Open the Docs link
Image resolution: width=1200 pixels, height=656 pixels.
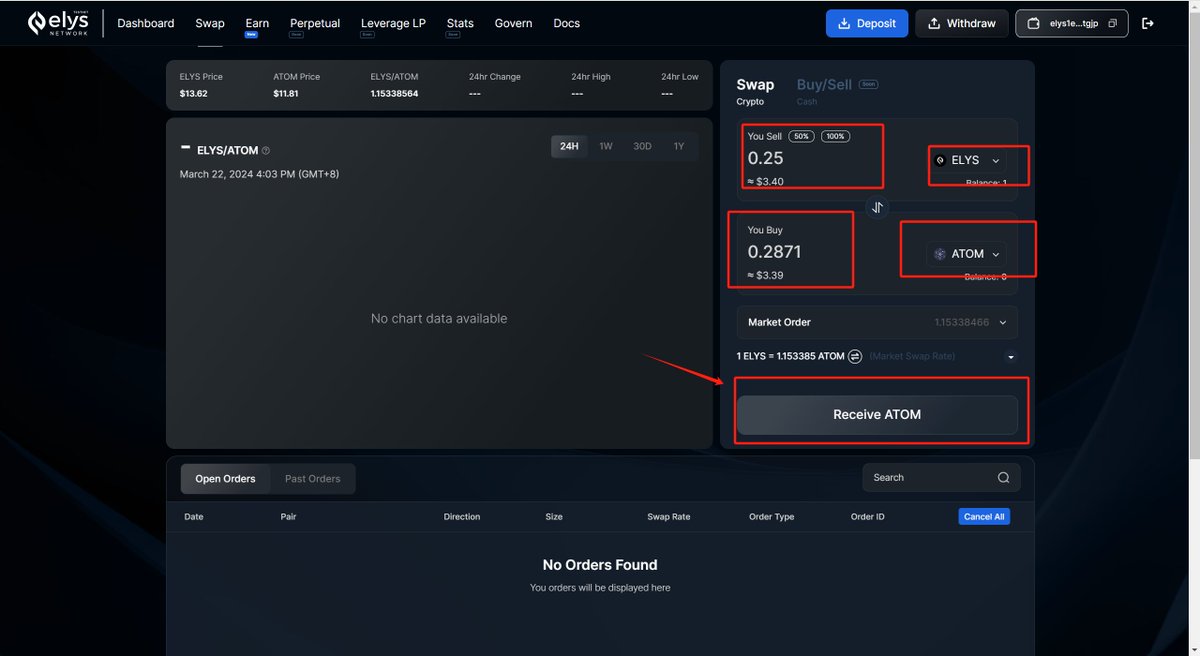tap(566, 23)
